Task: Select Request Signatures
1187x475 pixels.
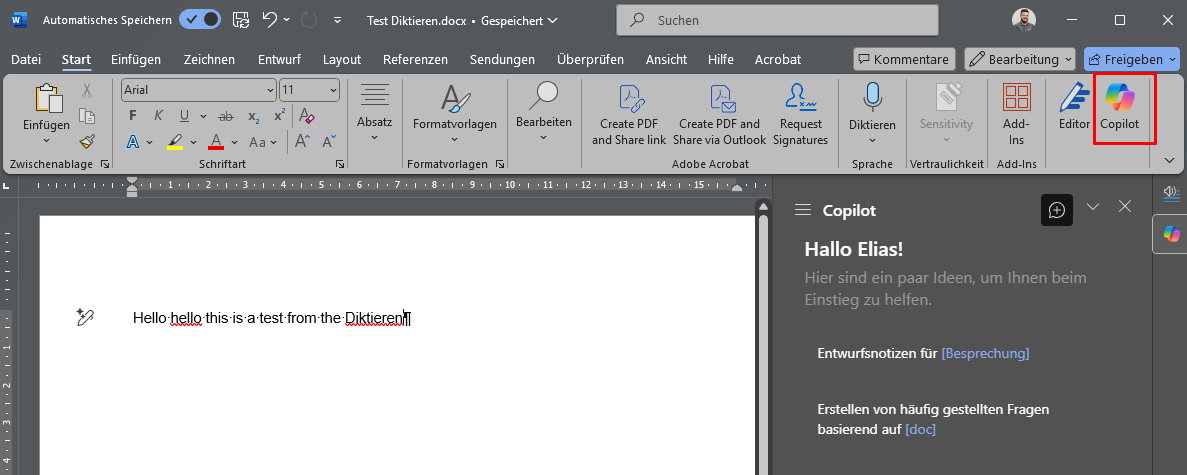Action: click(801, 115)
